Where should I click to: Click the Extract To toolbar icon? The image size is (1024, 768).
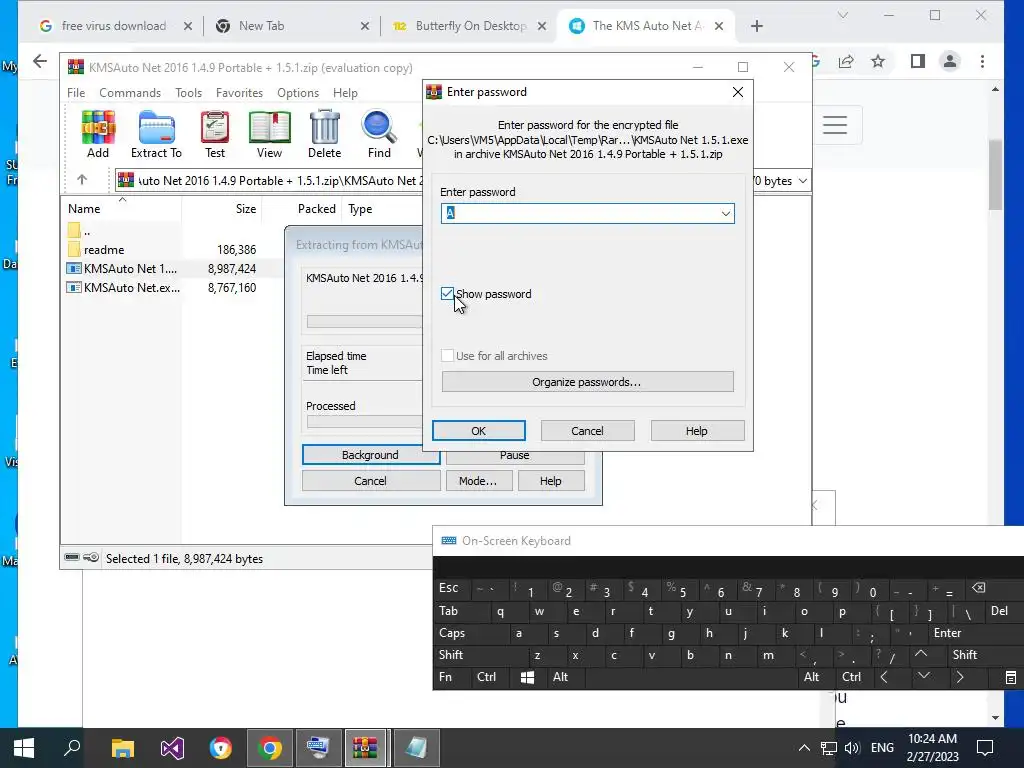(x=156, y=134)
